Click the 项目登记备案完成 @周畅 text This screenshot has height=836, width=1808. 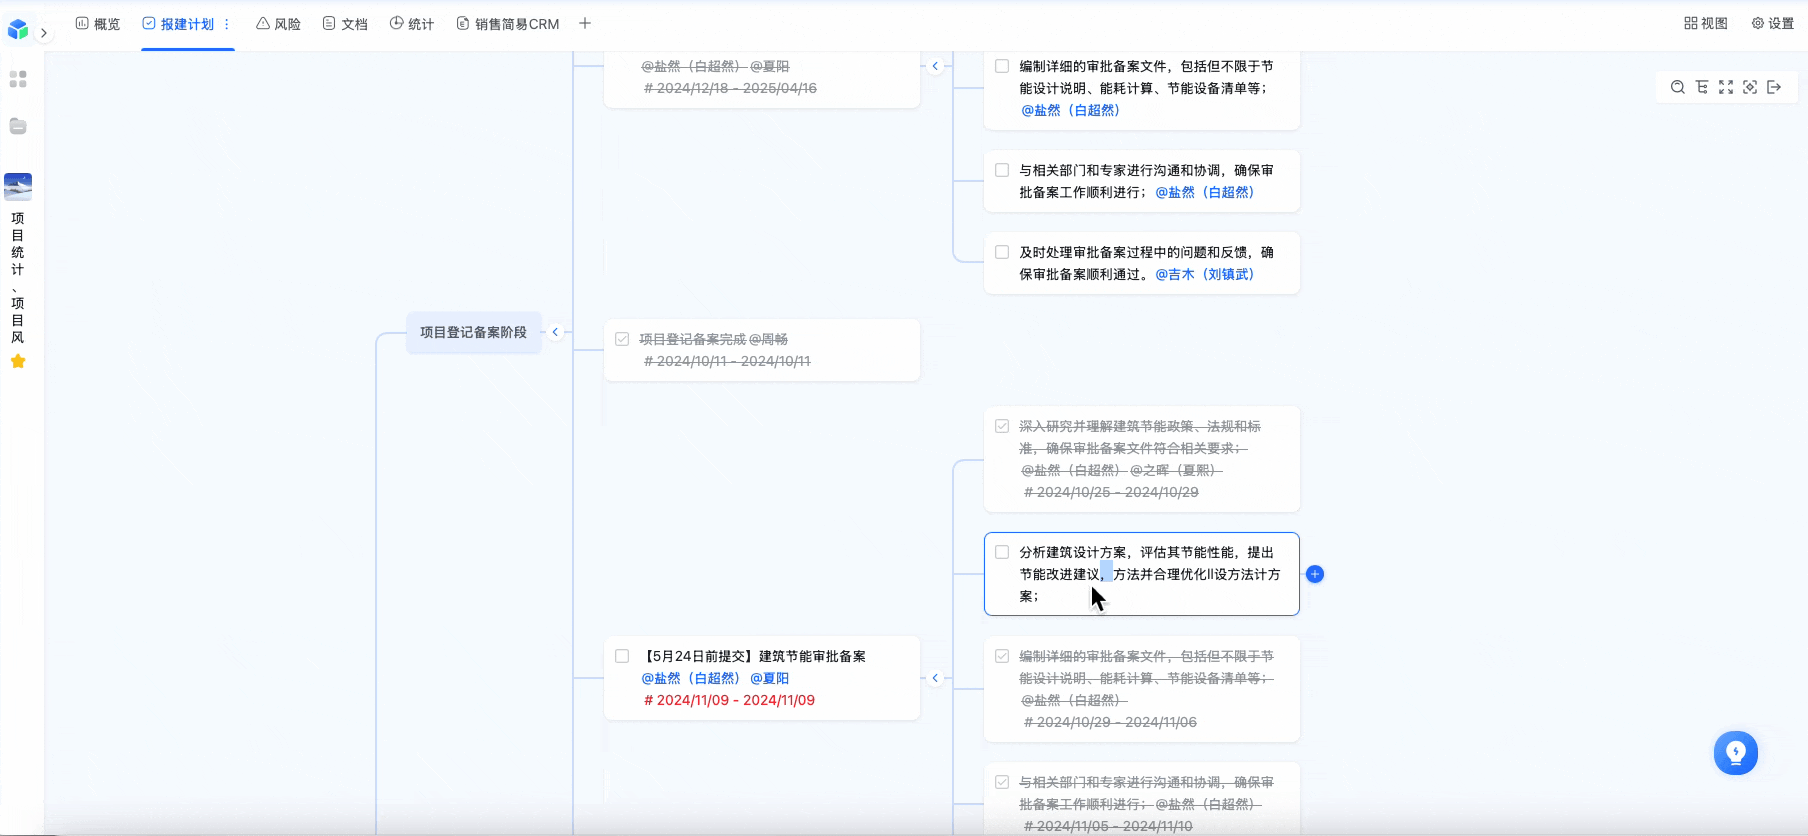[x=714, y=339]
